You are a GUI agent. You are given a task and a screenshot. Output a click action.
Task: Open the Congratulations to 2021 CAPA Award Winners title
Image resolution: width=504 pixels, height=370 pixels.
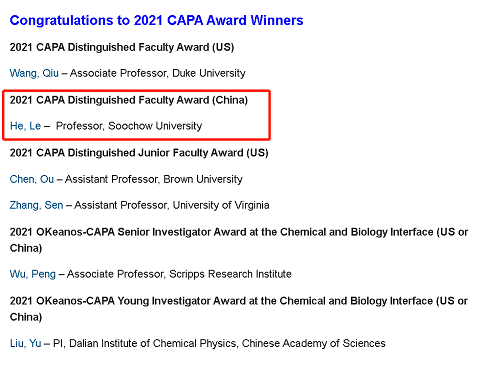click(156, 20)
